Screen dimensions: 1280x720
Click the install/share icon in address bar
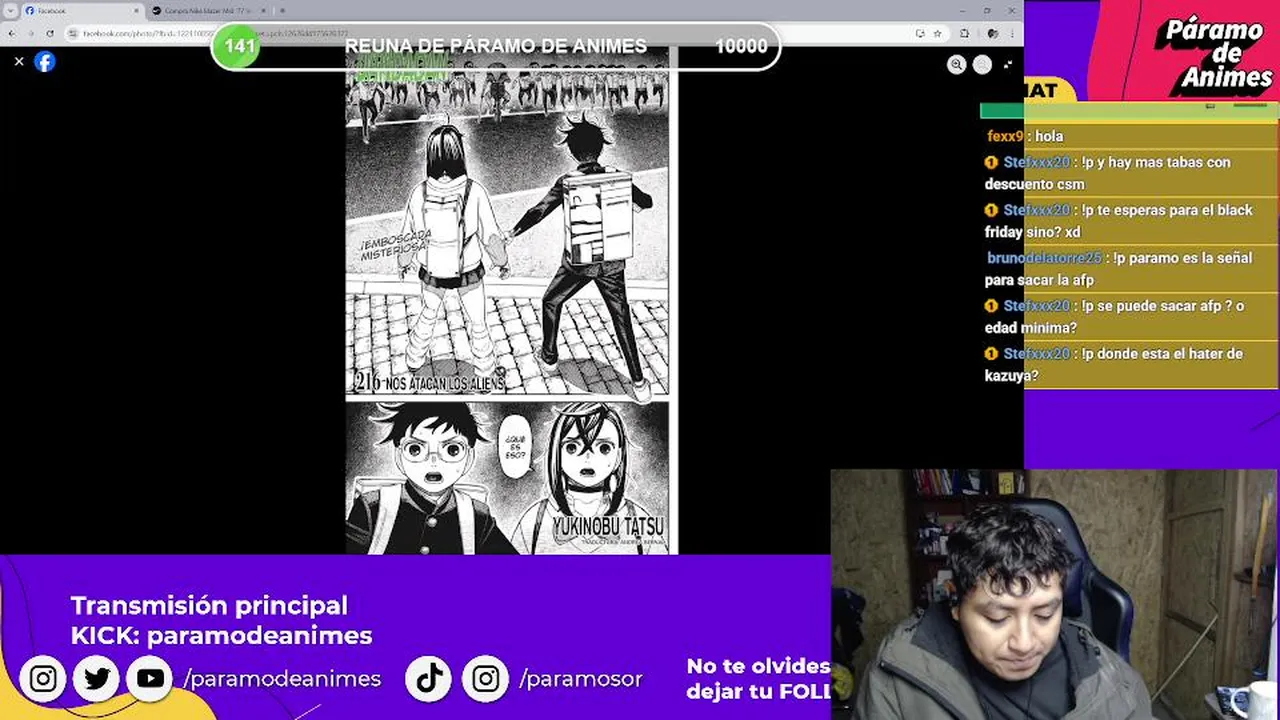tap(919, 33)
